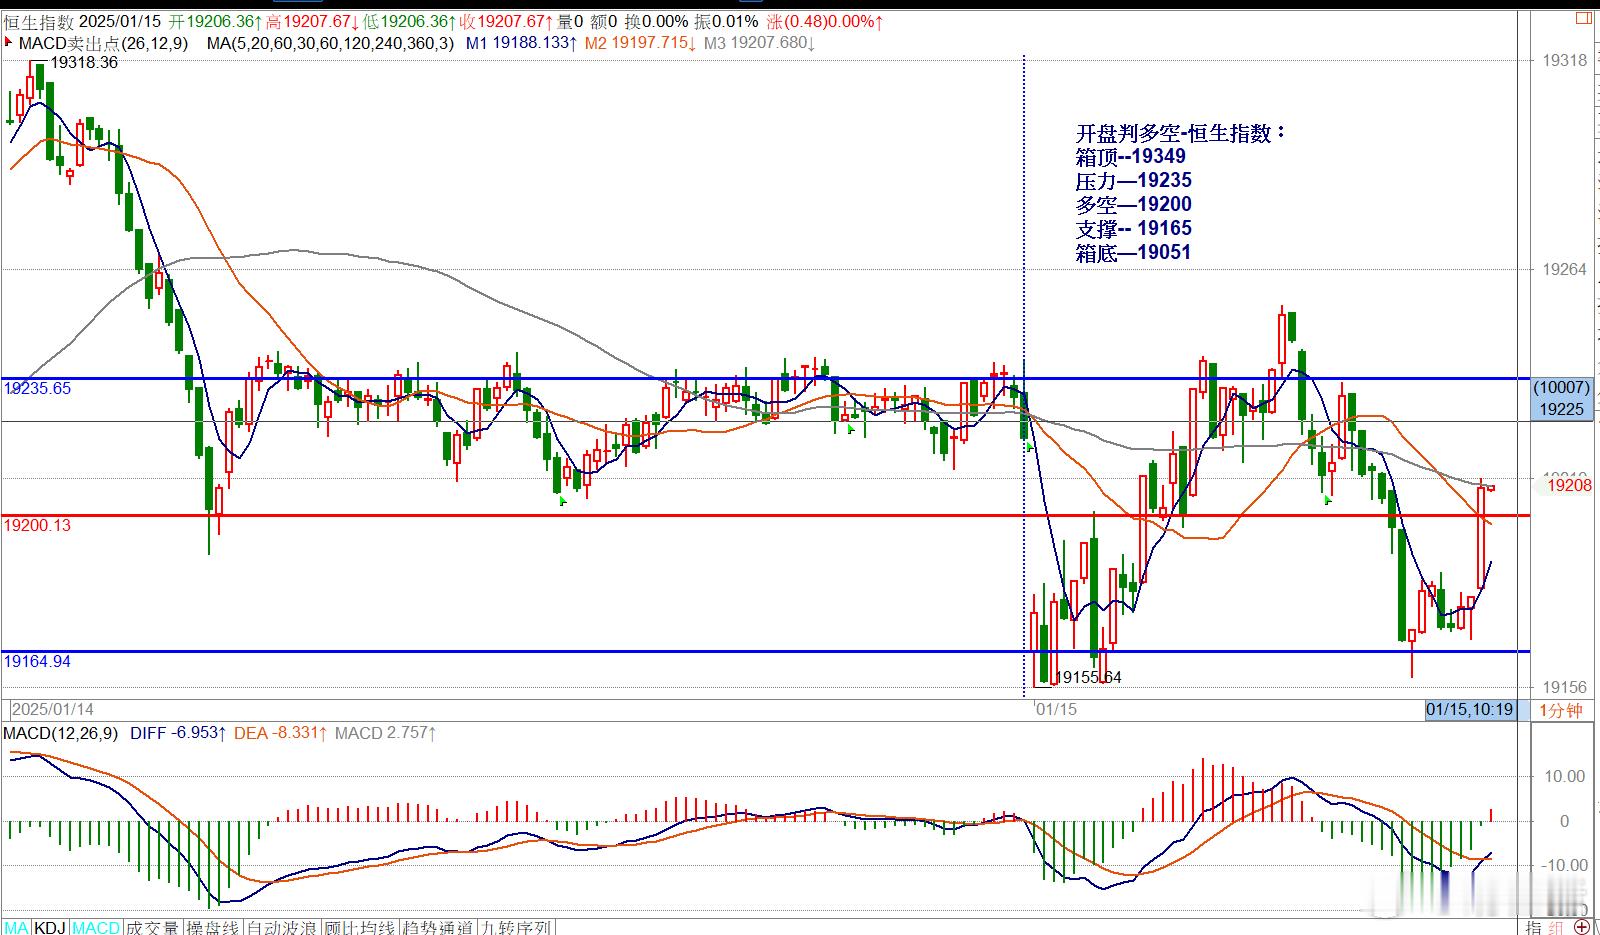Click the 19318.36 high price label
This screenshot has width=1600, height=935.
click(85, 62)
